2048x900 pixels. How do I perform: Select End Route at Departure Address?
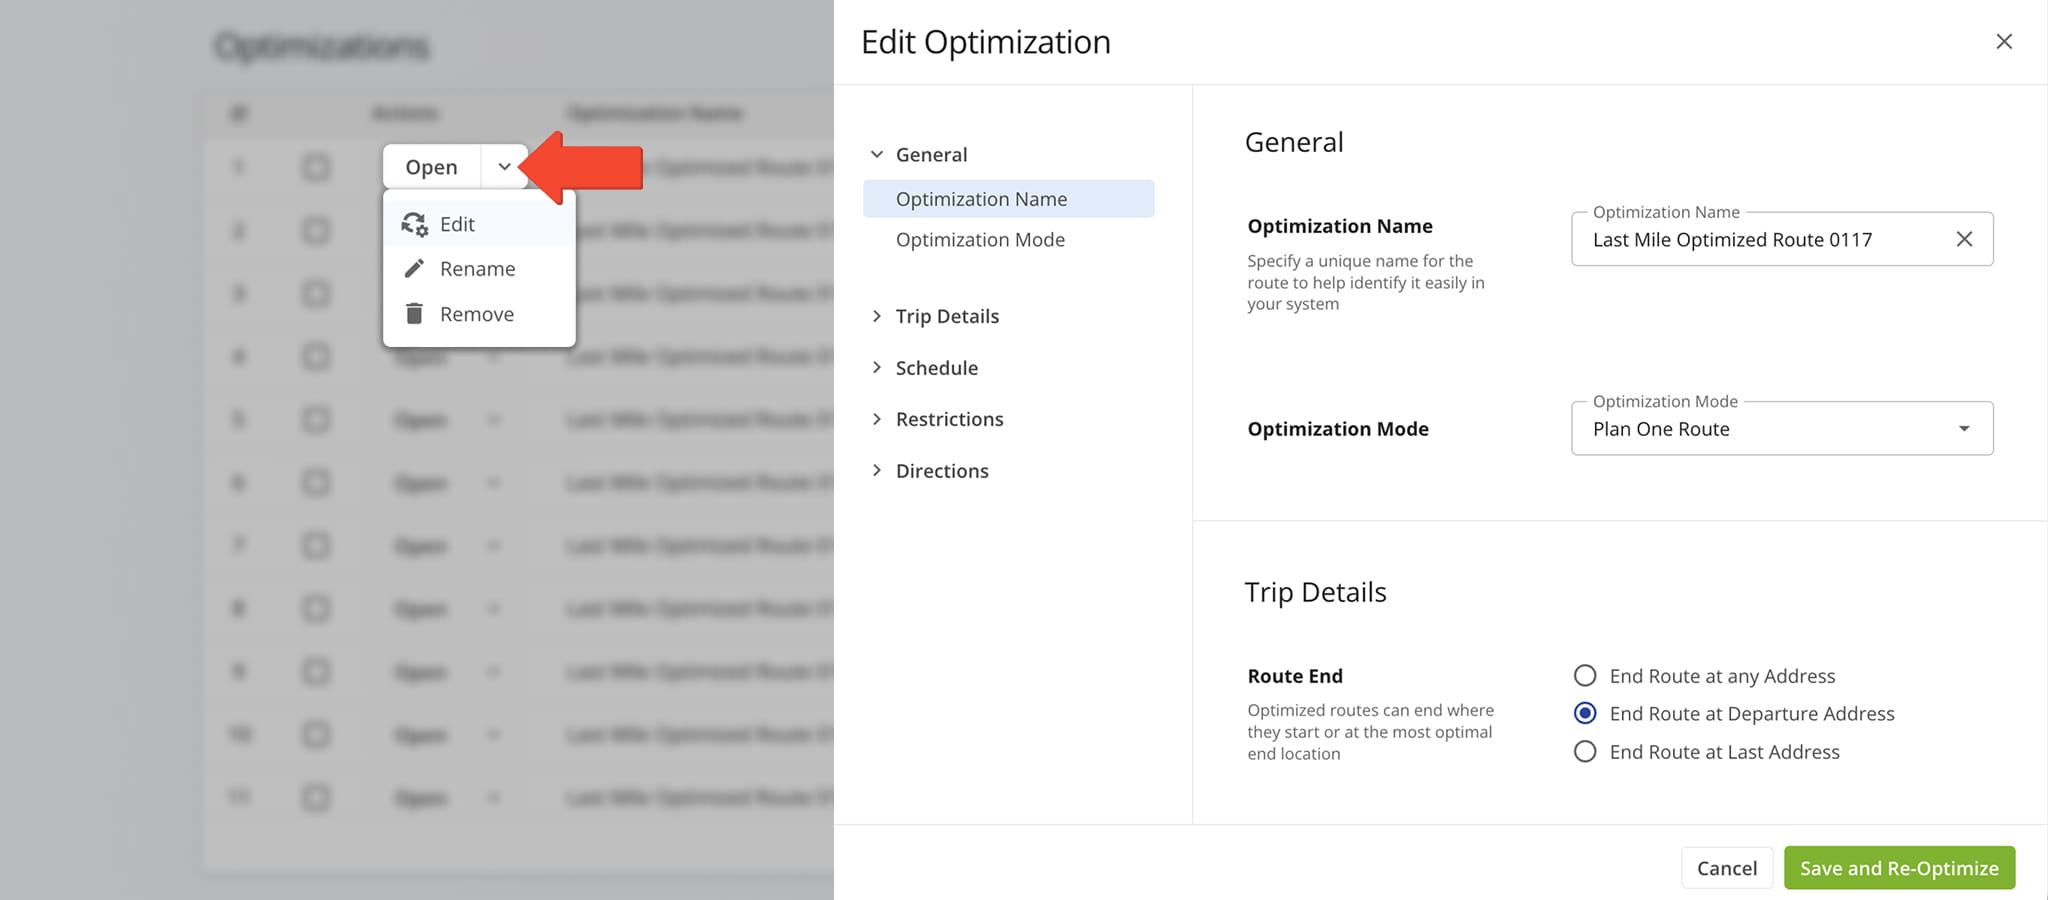point(1585,714)
